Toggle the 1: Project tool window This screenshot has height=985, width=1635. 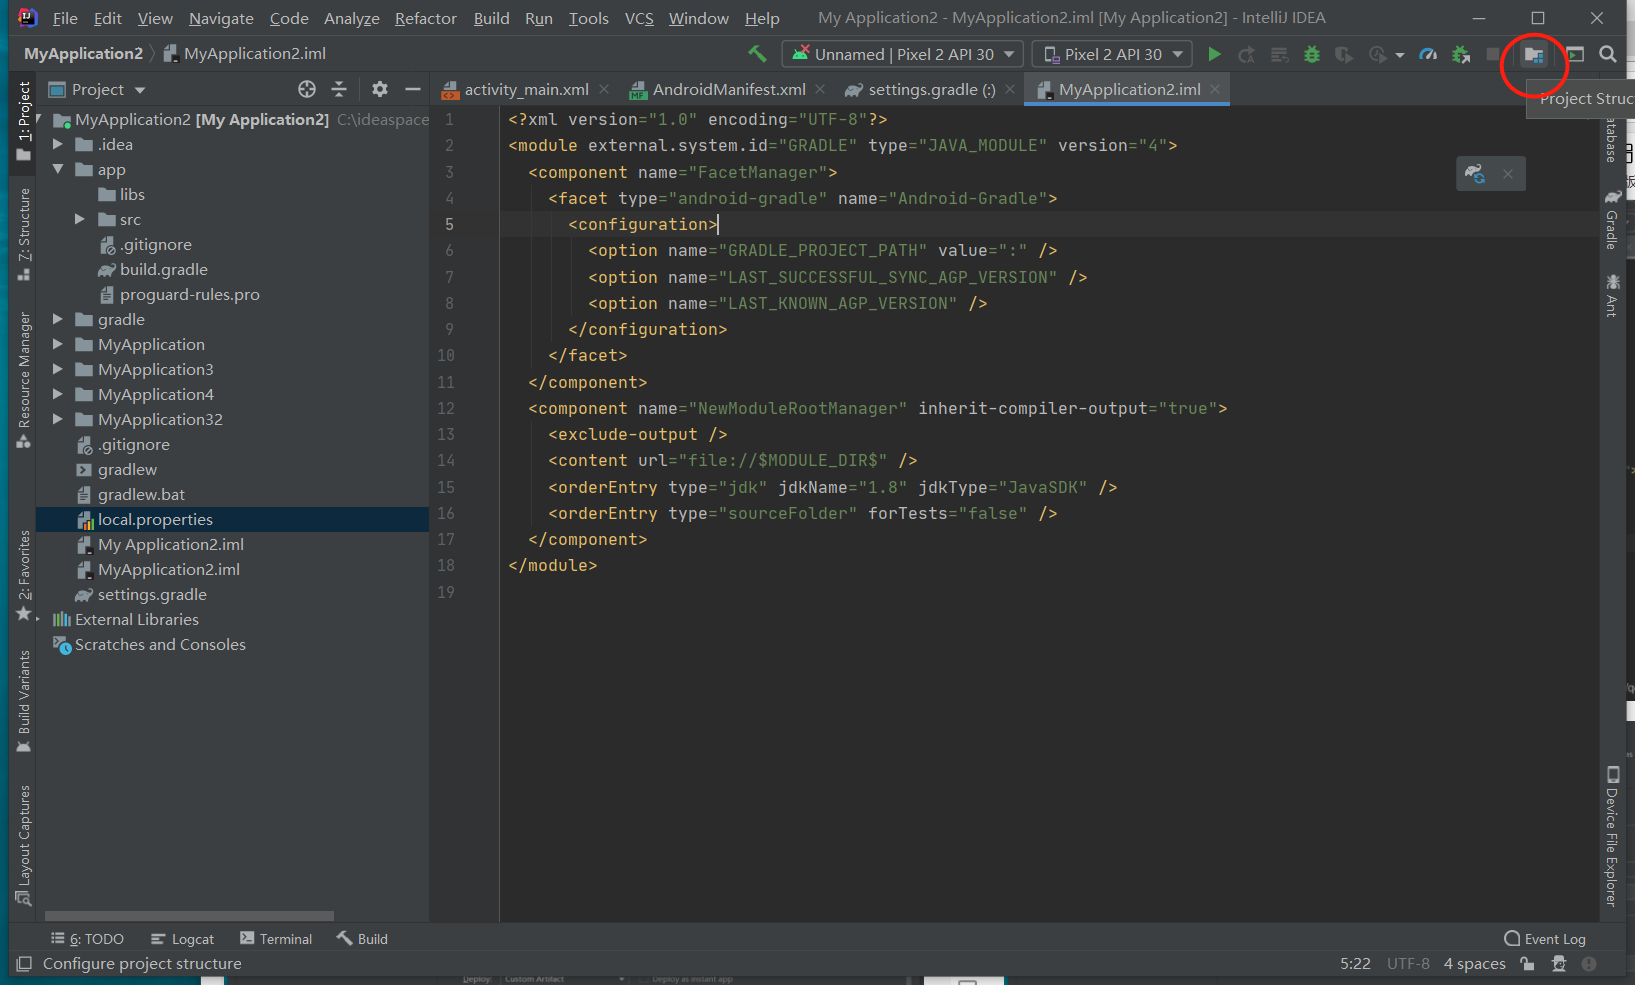click(x=24, y=122)
